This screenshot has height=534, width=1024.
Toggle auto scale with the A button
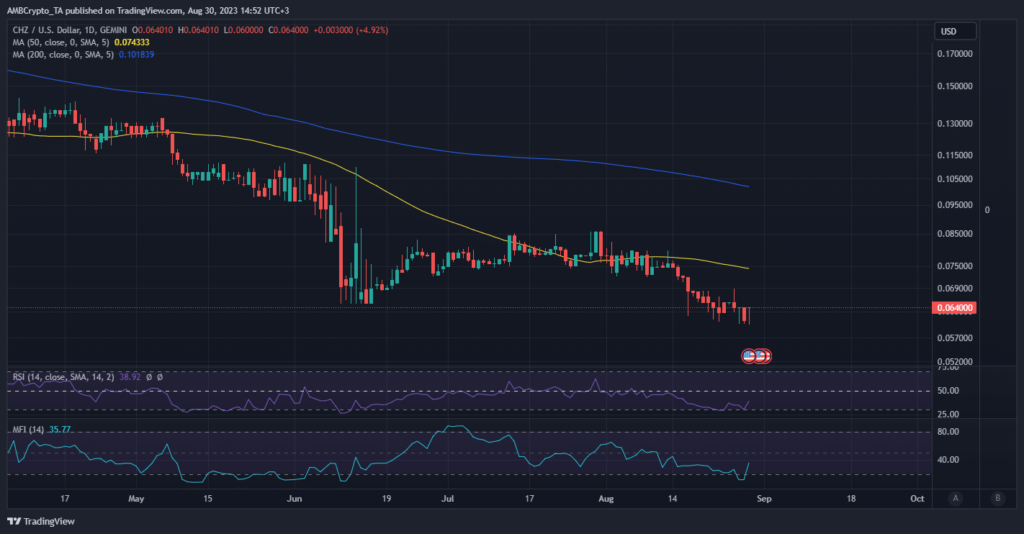[956, 497]
